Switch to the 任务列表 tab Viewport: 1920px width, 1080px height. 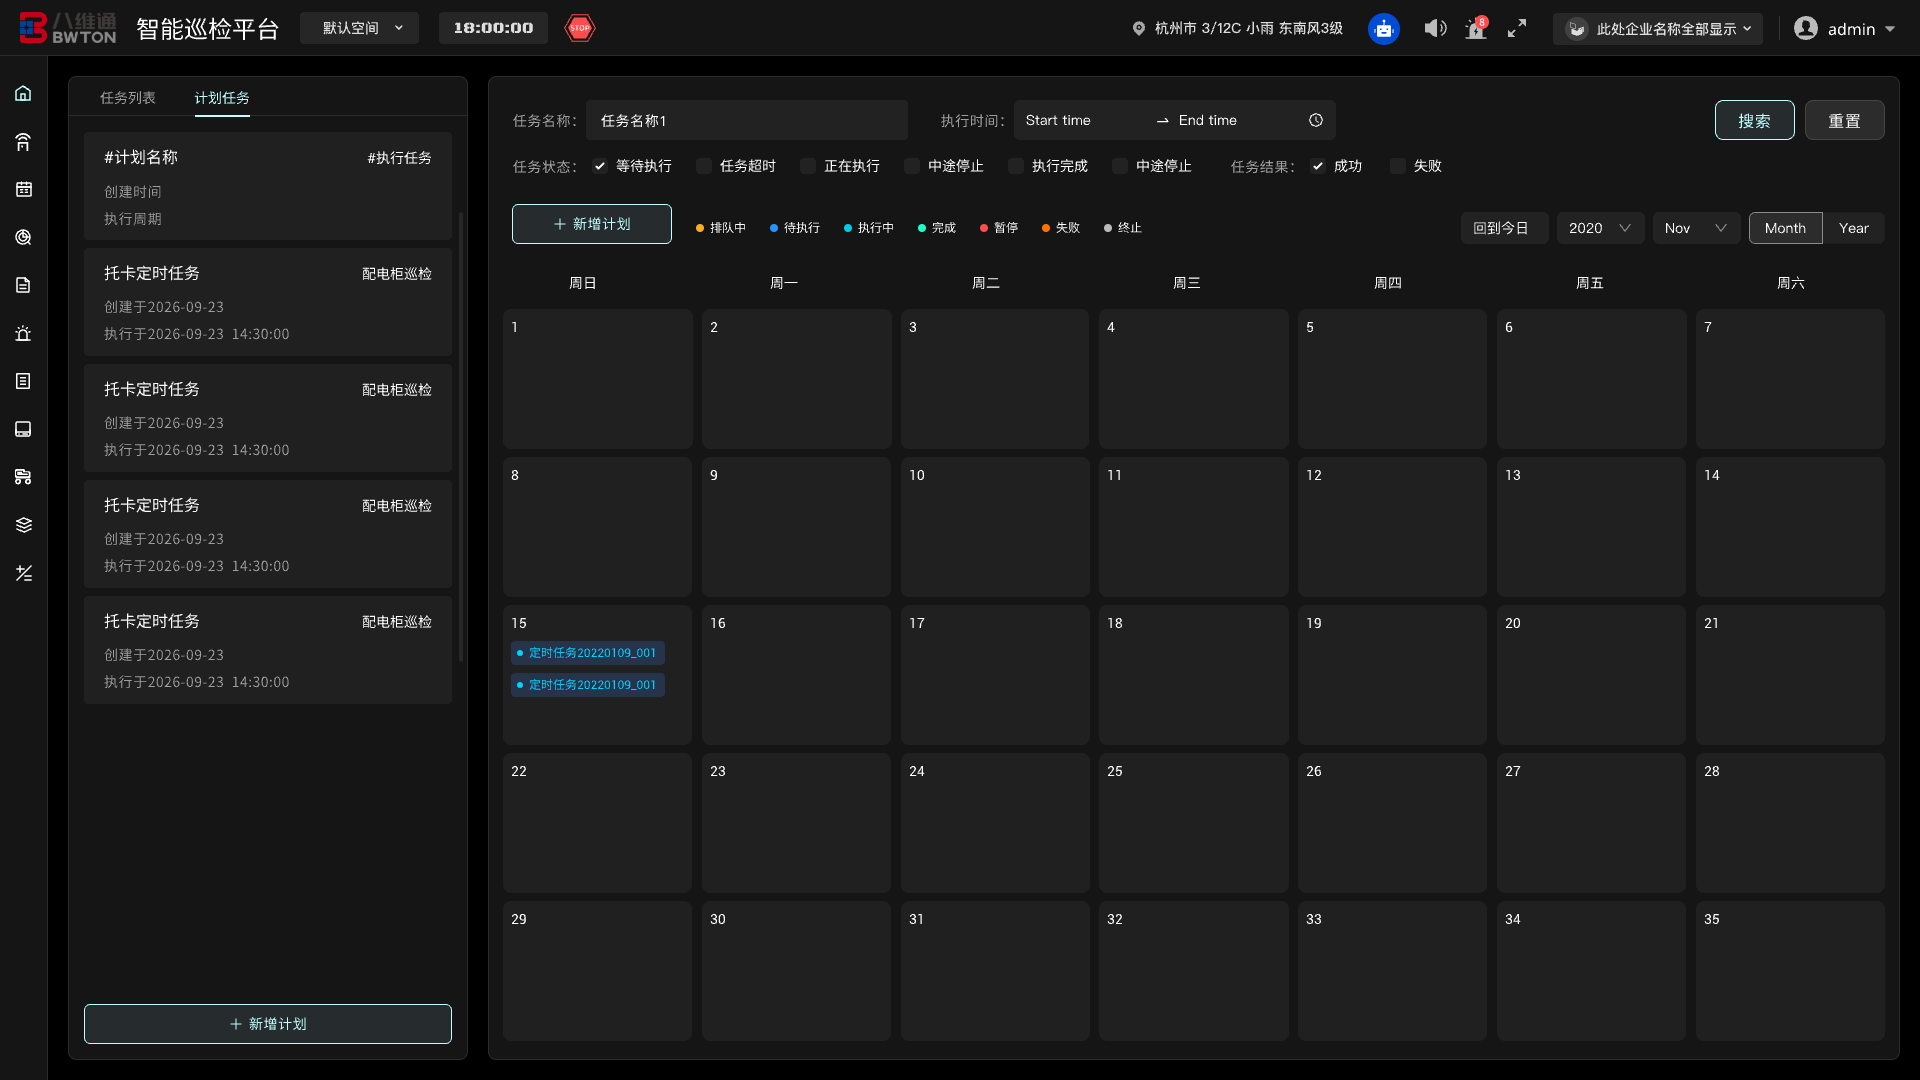[128, 98]
